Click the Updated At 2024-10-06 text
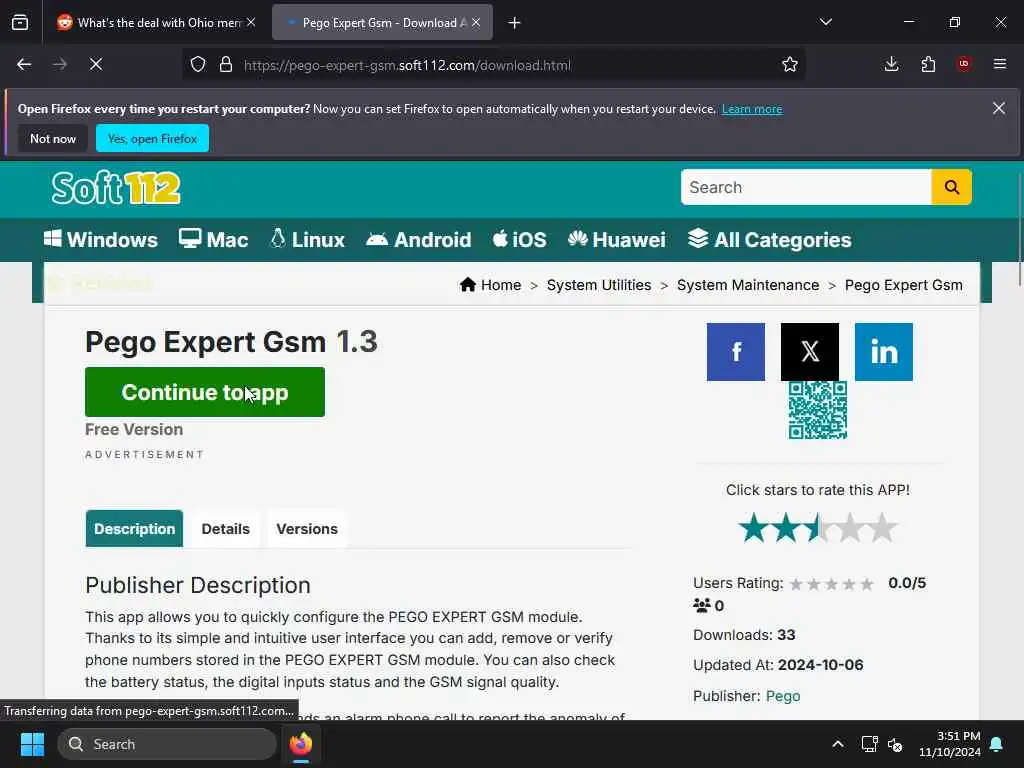This screenshot has width=1024, height=768. [x=778, y=665]
